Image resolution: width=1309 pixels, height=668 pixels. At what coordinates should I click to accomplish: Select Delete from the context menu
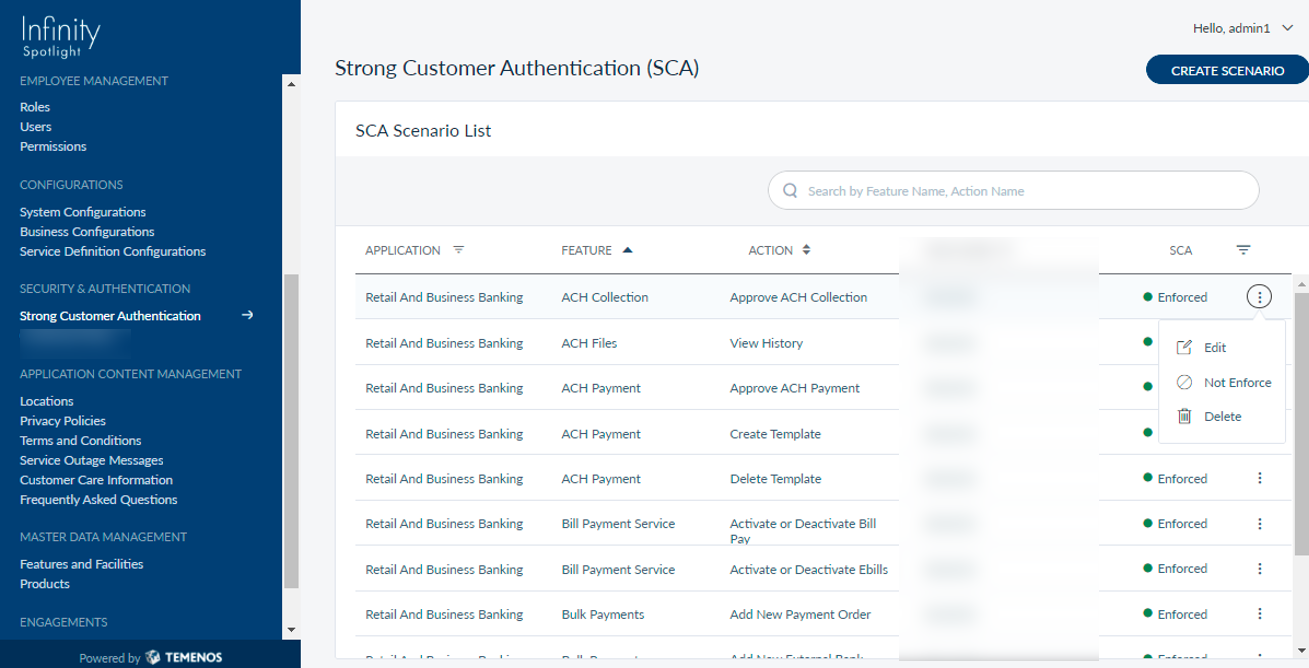(x=1222, y=417)
